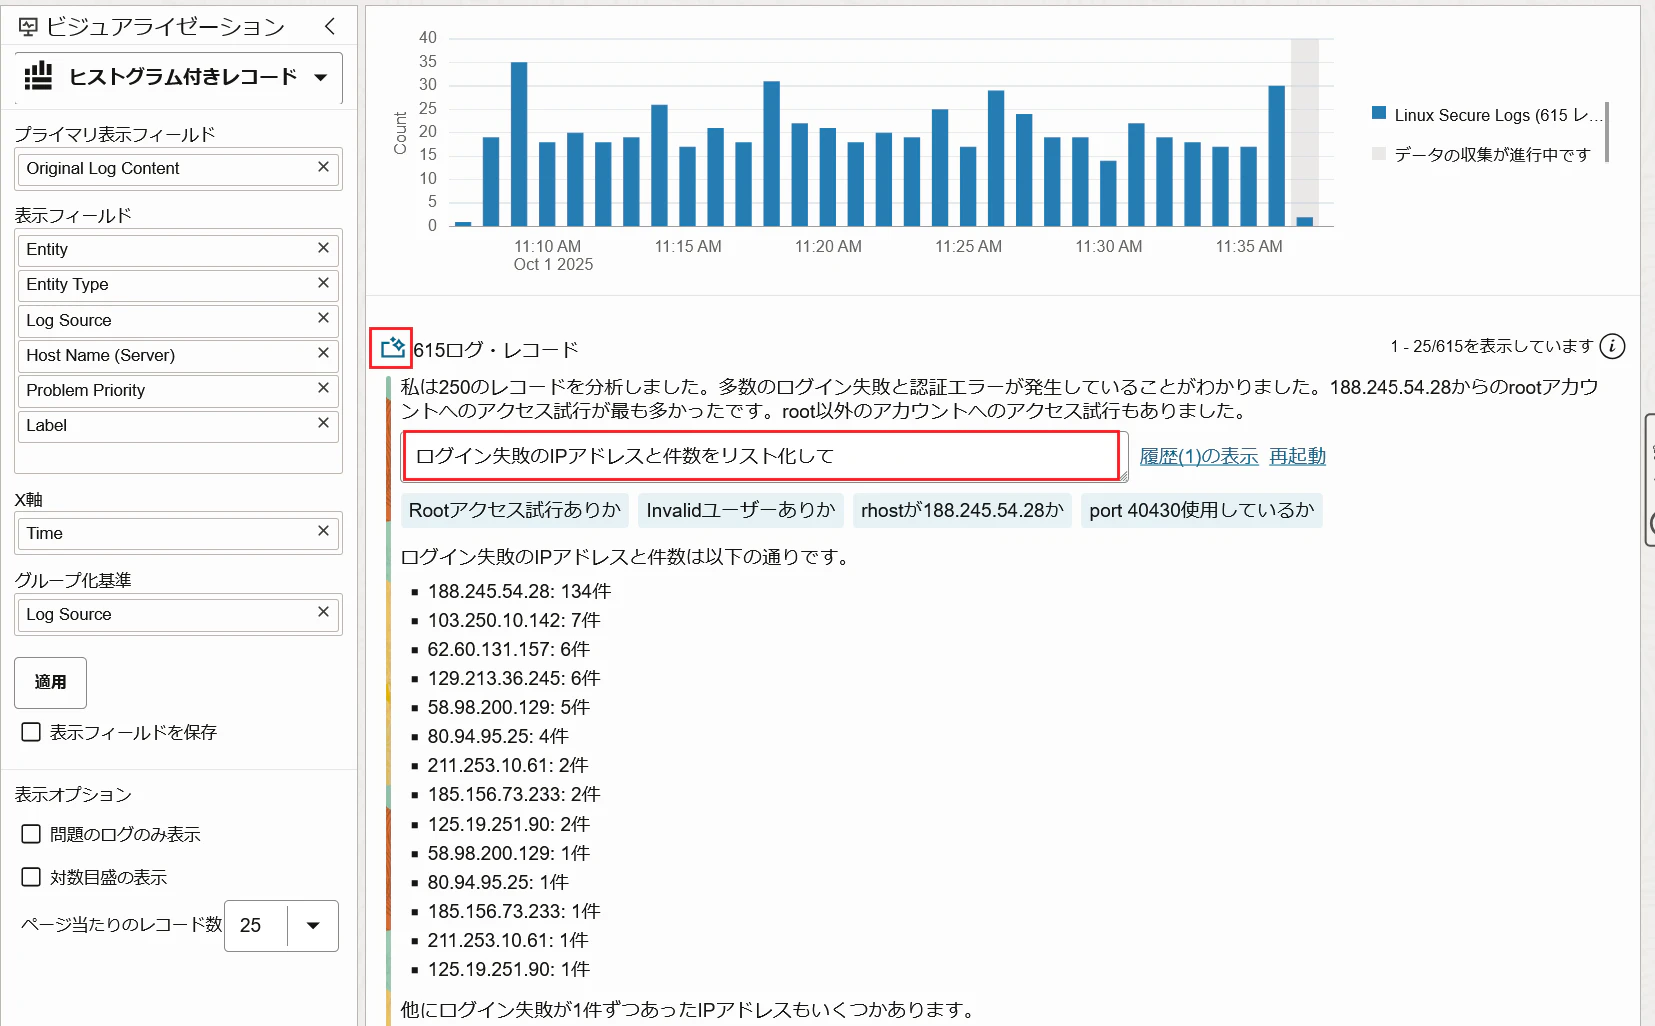Enable 問題のログのみ表示 checkbox
1655x1026 pixels.
click(x=31, y=834)
